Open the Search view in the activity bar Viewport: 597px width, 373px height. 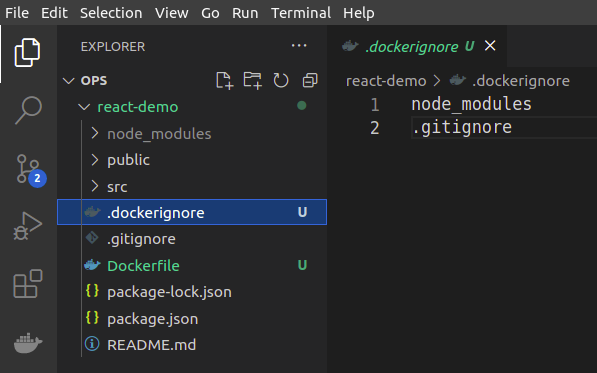point(28,110)
